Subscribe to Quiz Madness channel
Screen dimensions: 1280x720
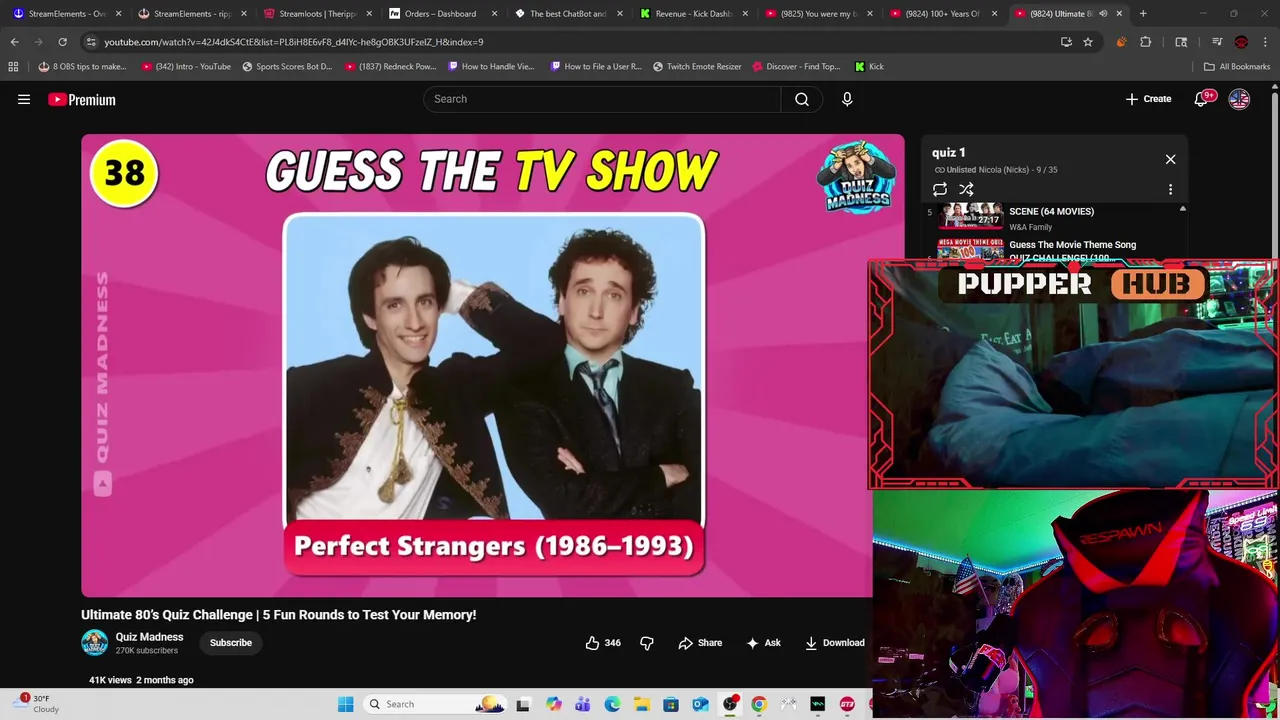(231, 643)
